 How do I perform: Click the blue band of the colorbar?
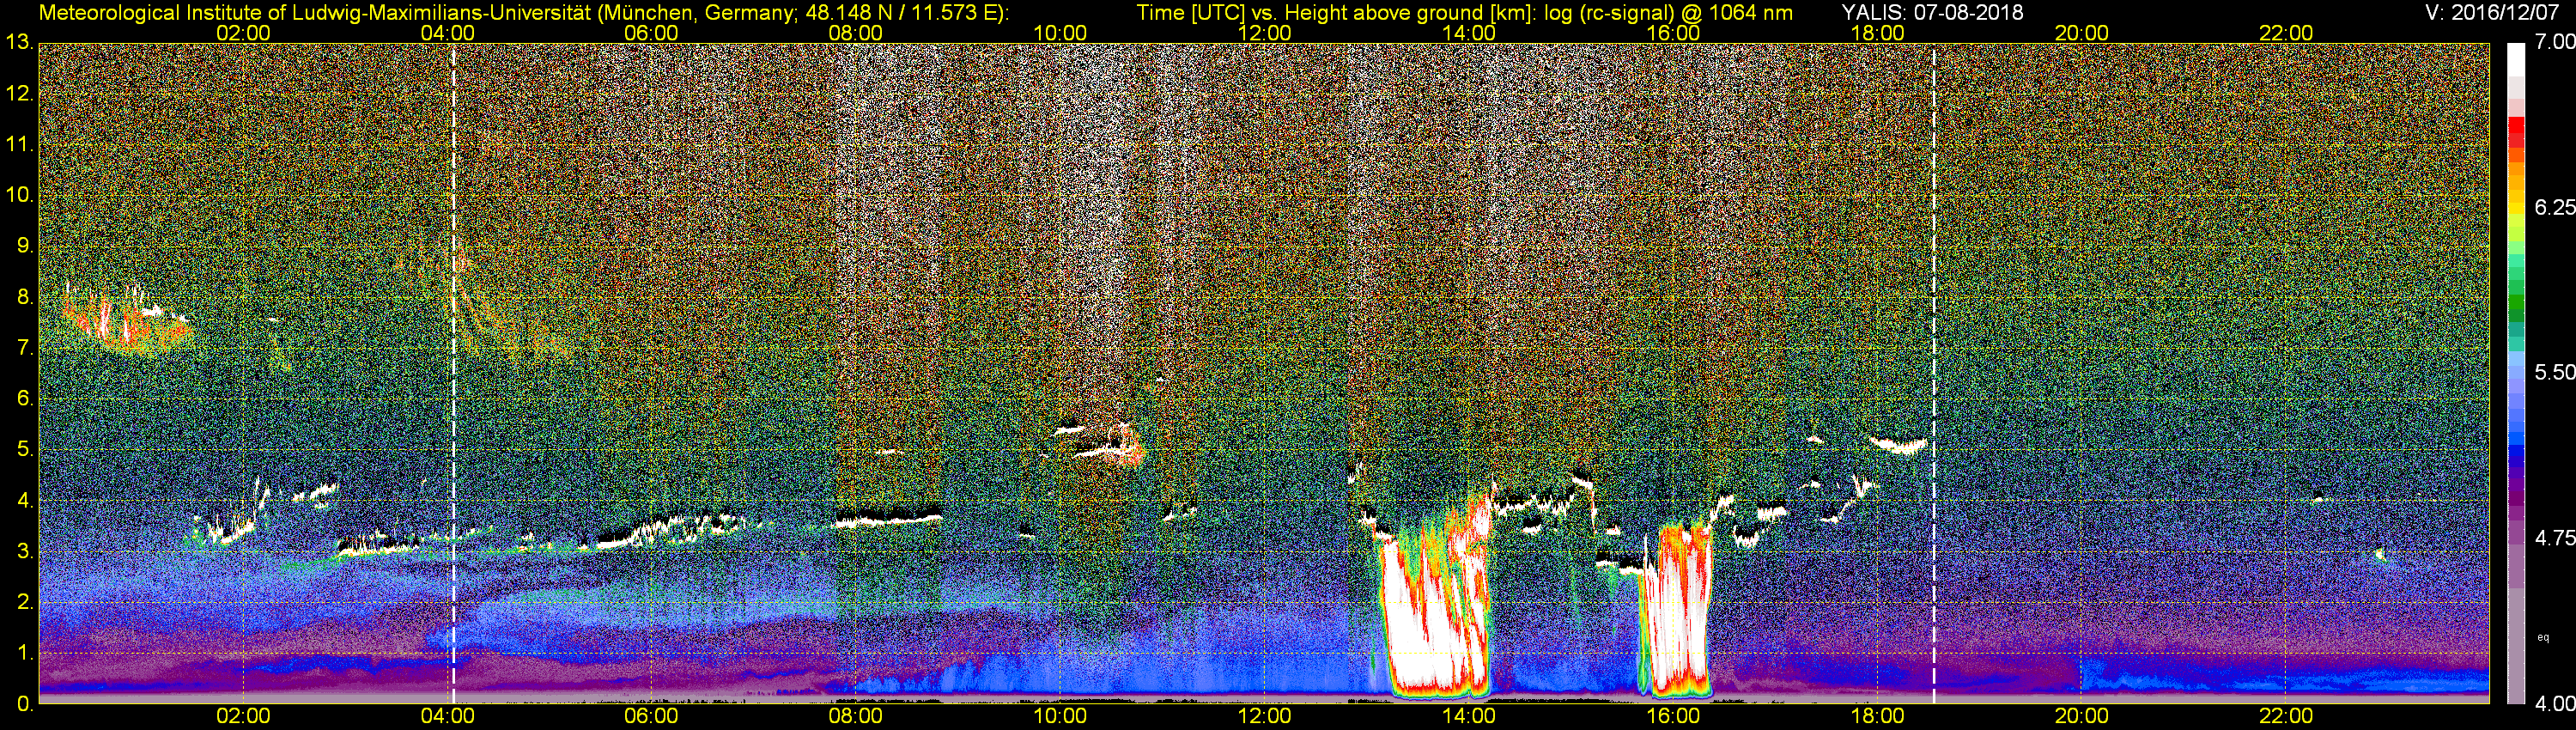[x=2515, y=440]
